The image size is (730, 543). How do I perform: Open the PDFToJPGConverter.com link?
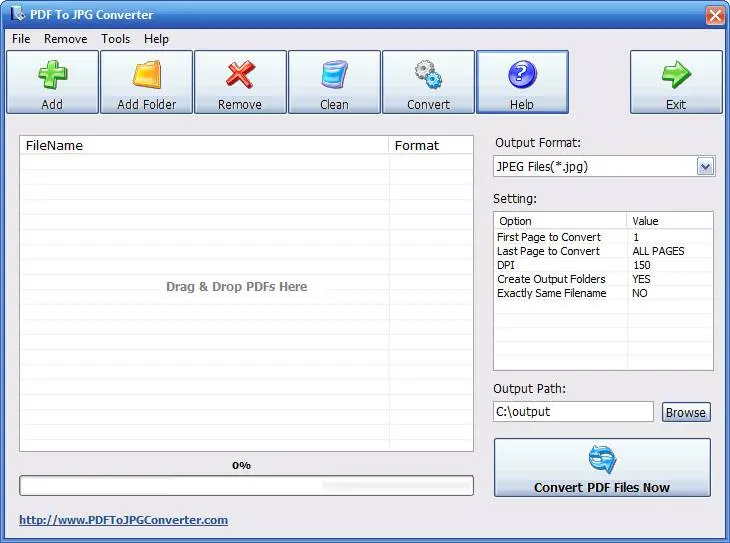tap(123, 520)
